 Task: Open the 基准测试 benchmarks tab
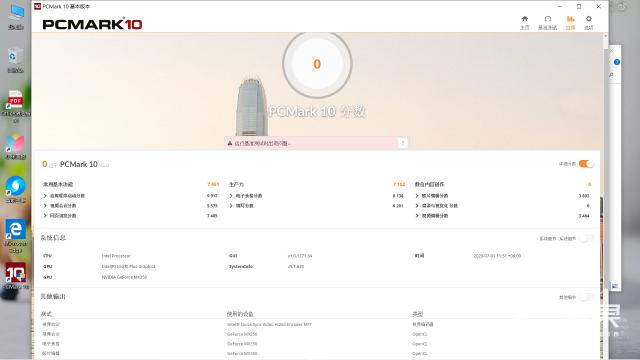tap(547, 22)
